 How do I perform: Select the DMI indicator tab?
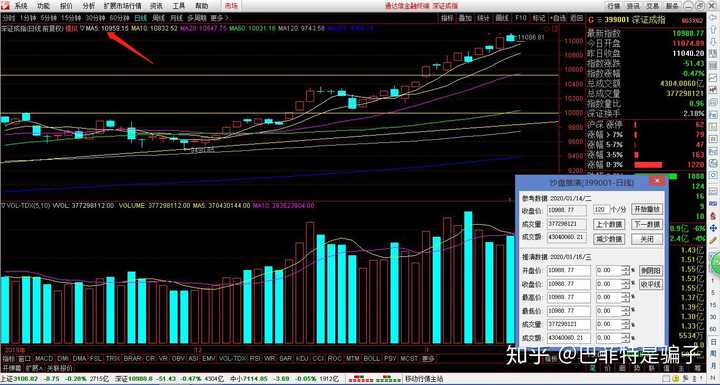pos(63,358)
